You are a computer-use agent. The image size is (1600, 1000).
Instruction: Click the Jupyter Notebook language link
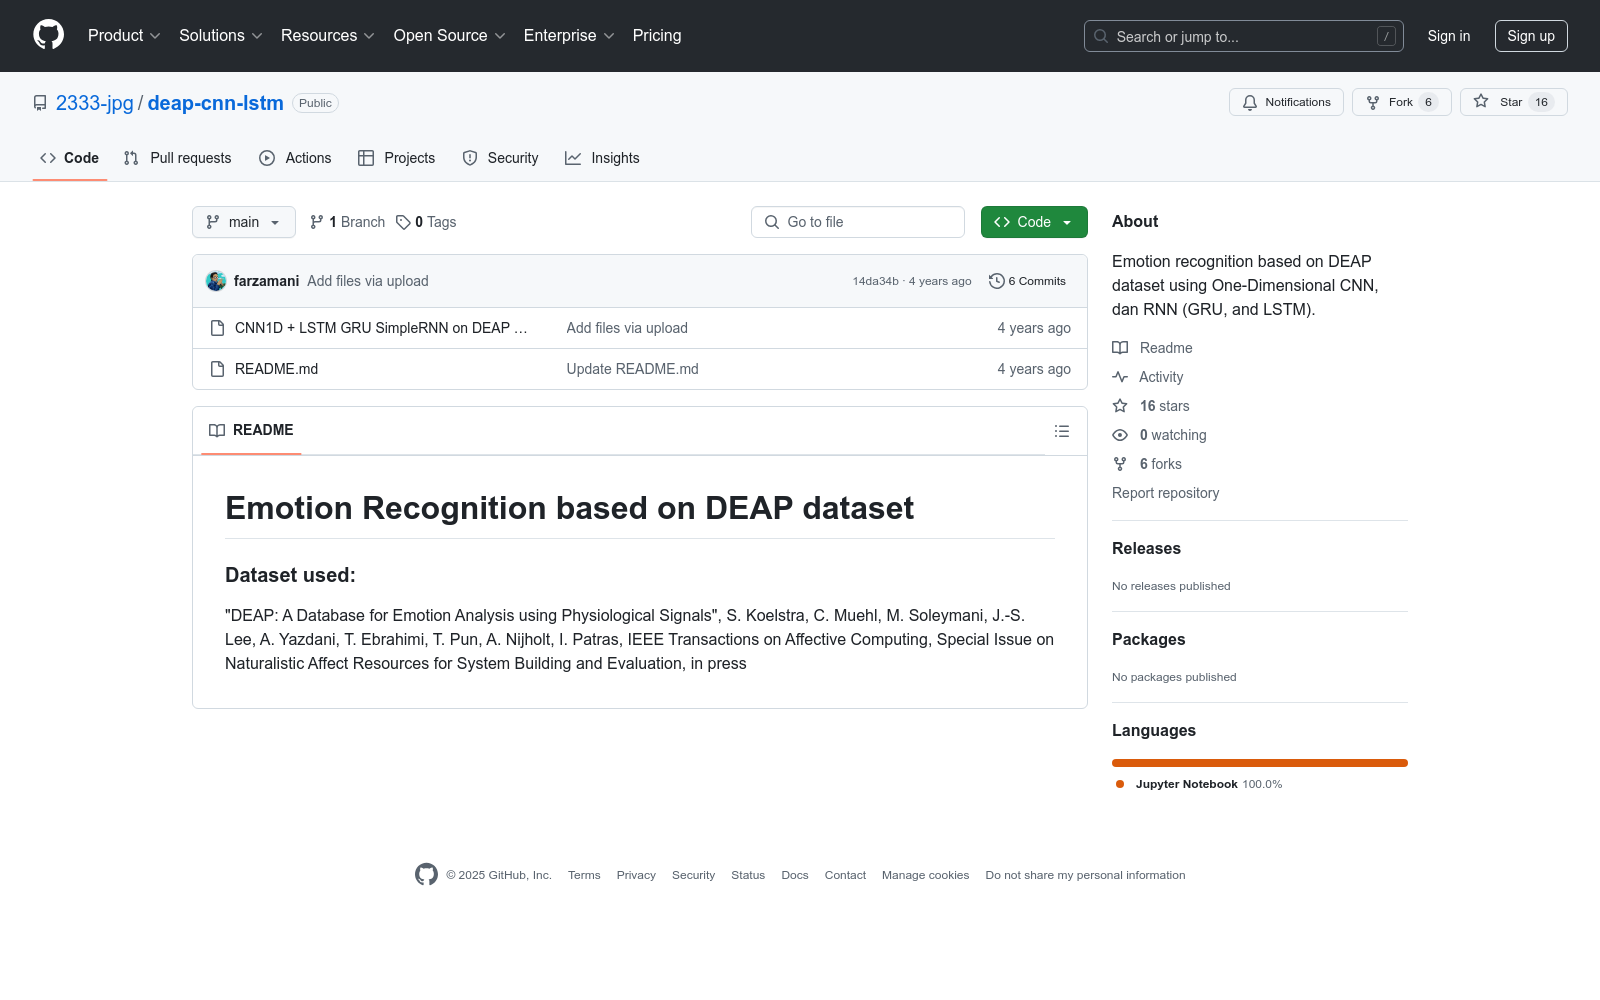click(x=1199, y=784)
